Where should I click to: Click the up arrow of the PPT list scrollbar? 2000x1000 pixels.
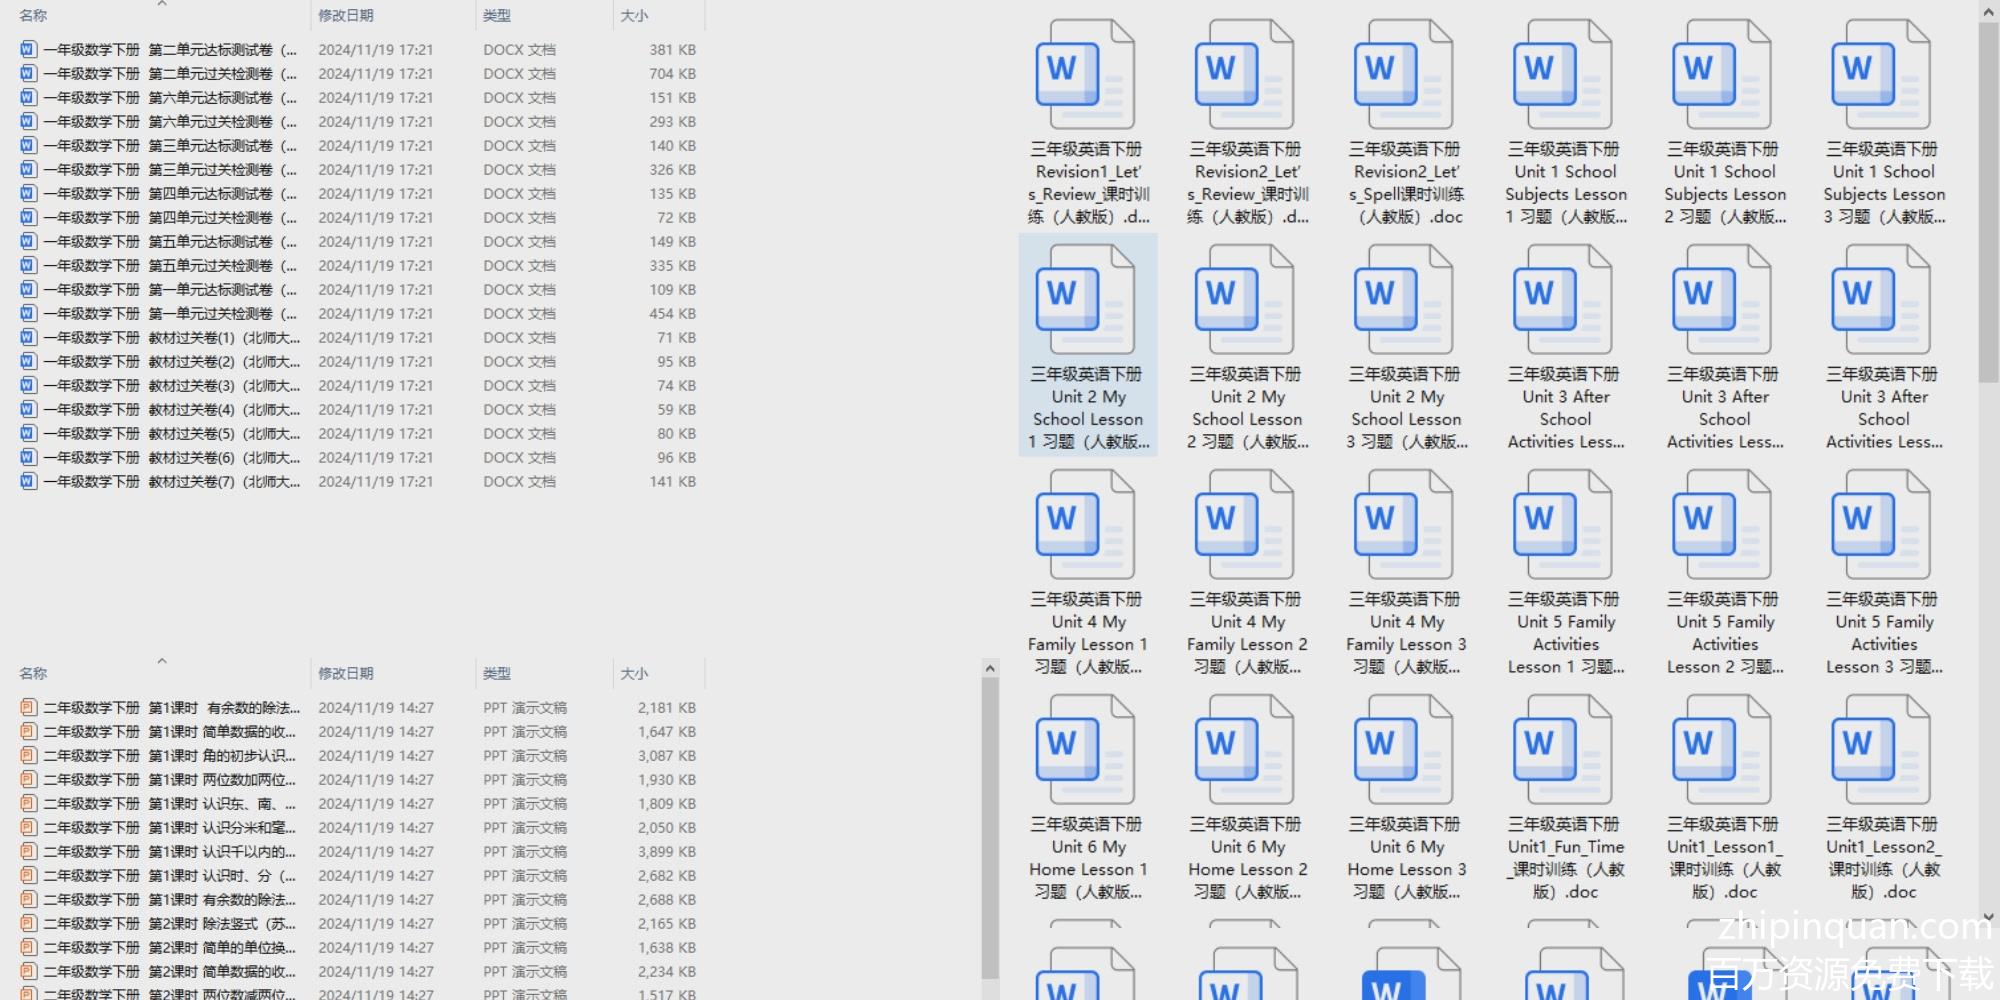coord(990,668)
